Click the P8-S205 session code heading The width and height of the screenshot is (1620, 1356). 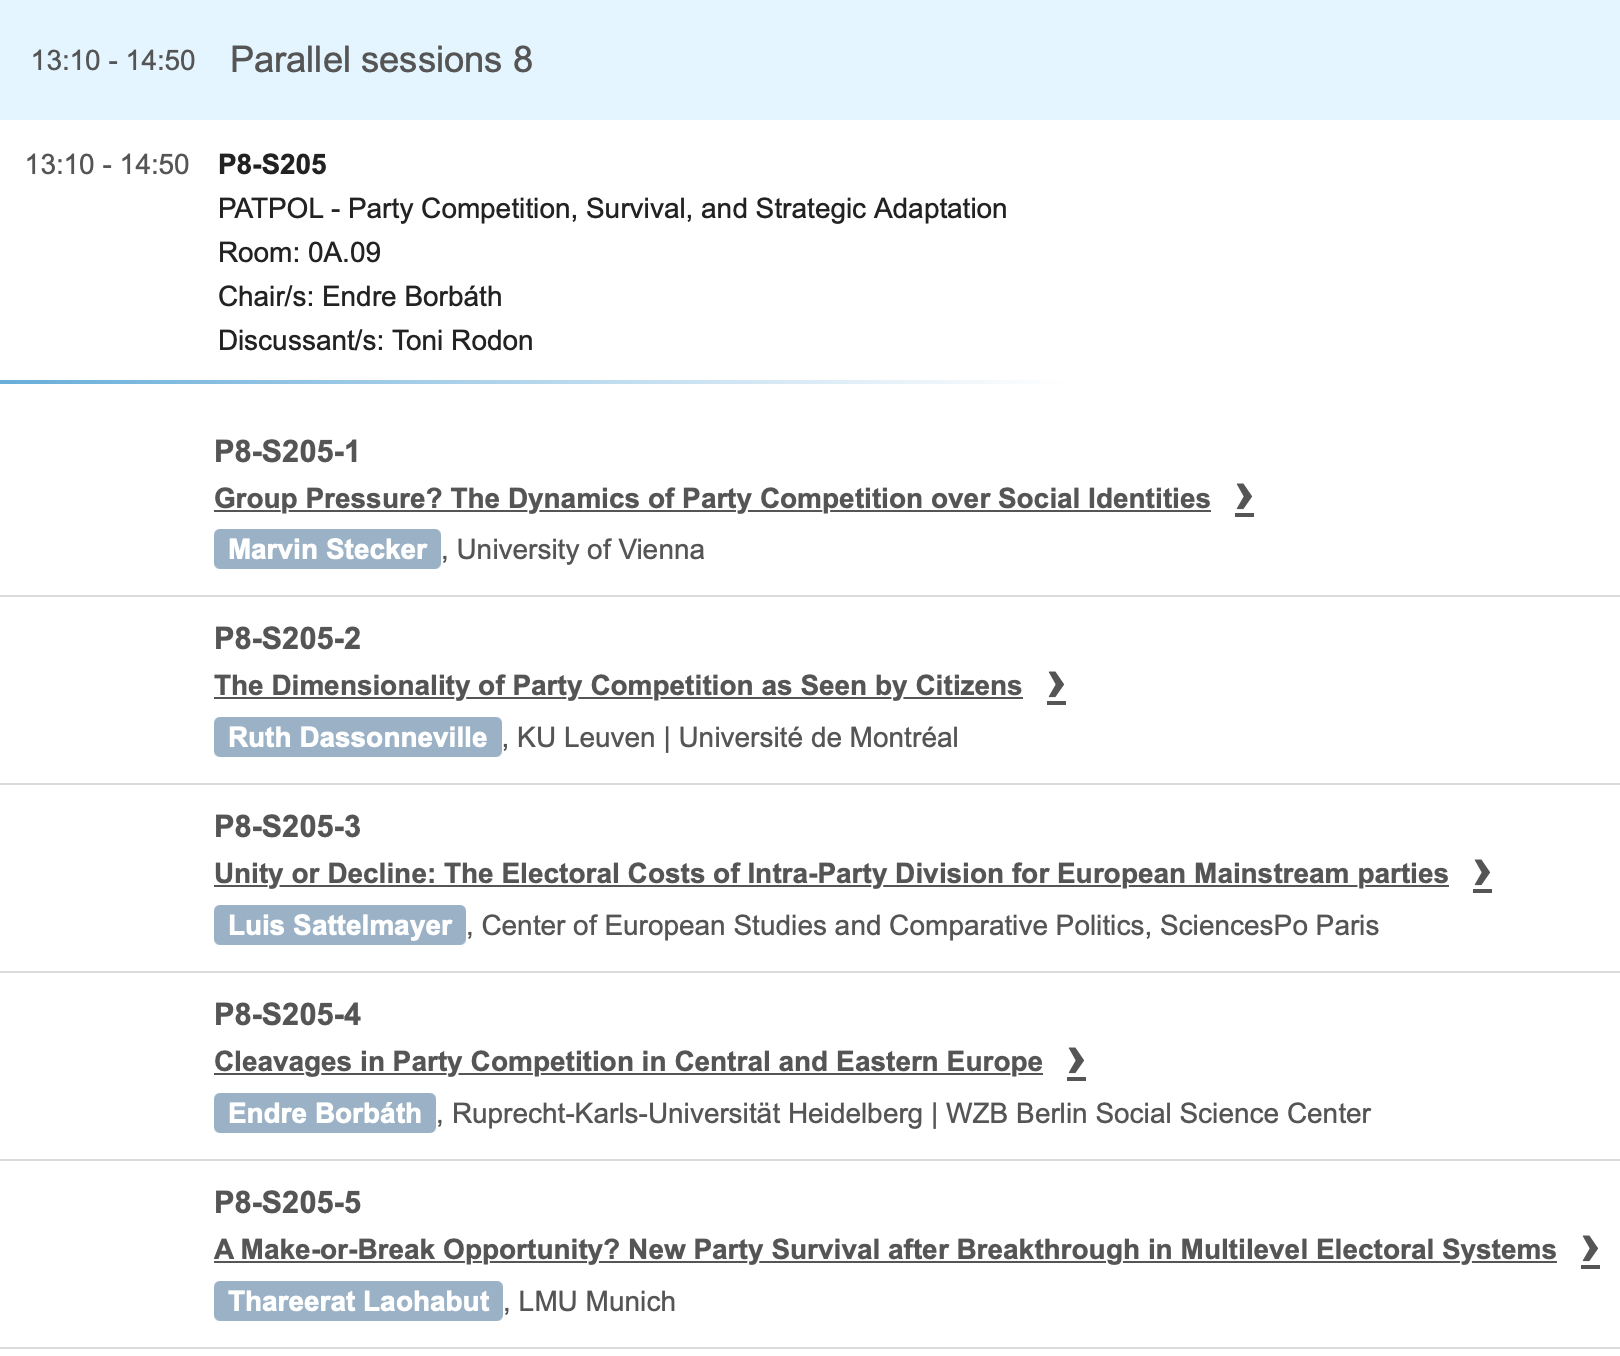pyautogui.click(x=272, y=164)
